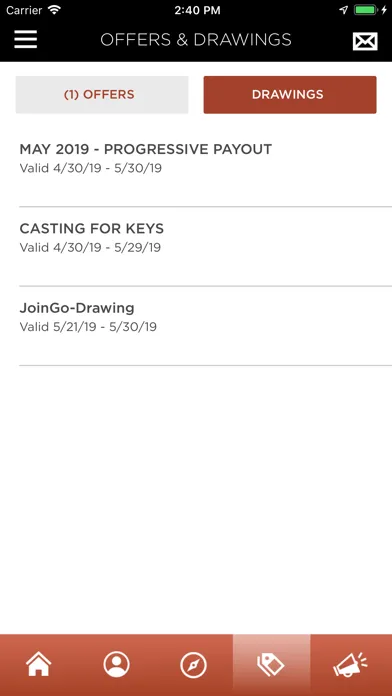
Task: Tap Valid 5/21/19 - 5/30/19 text
Action: (88, 327)
